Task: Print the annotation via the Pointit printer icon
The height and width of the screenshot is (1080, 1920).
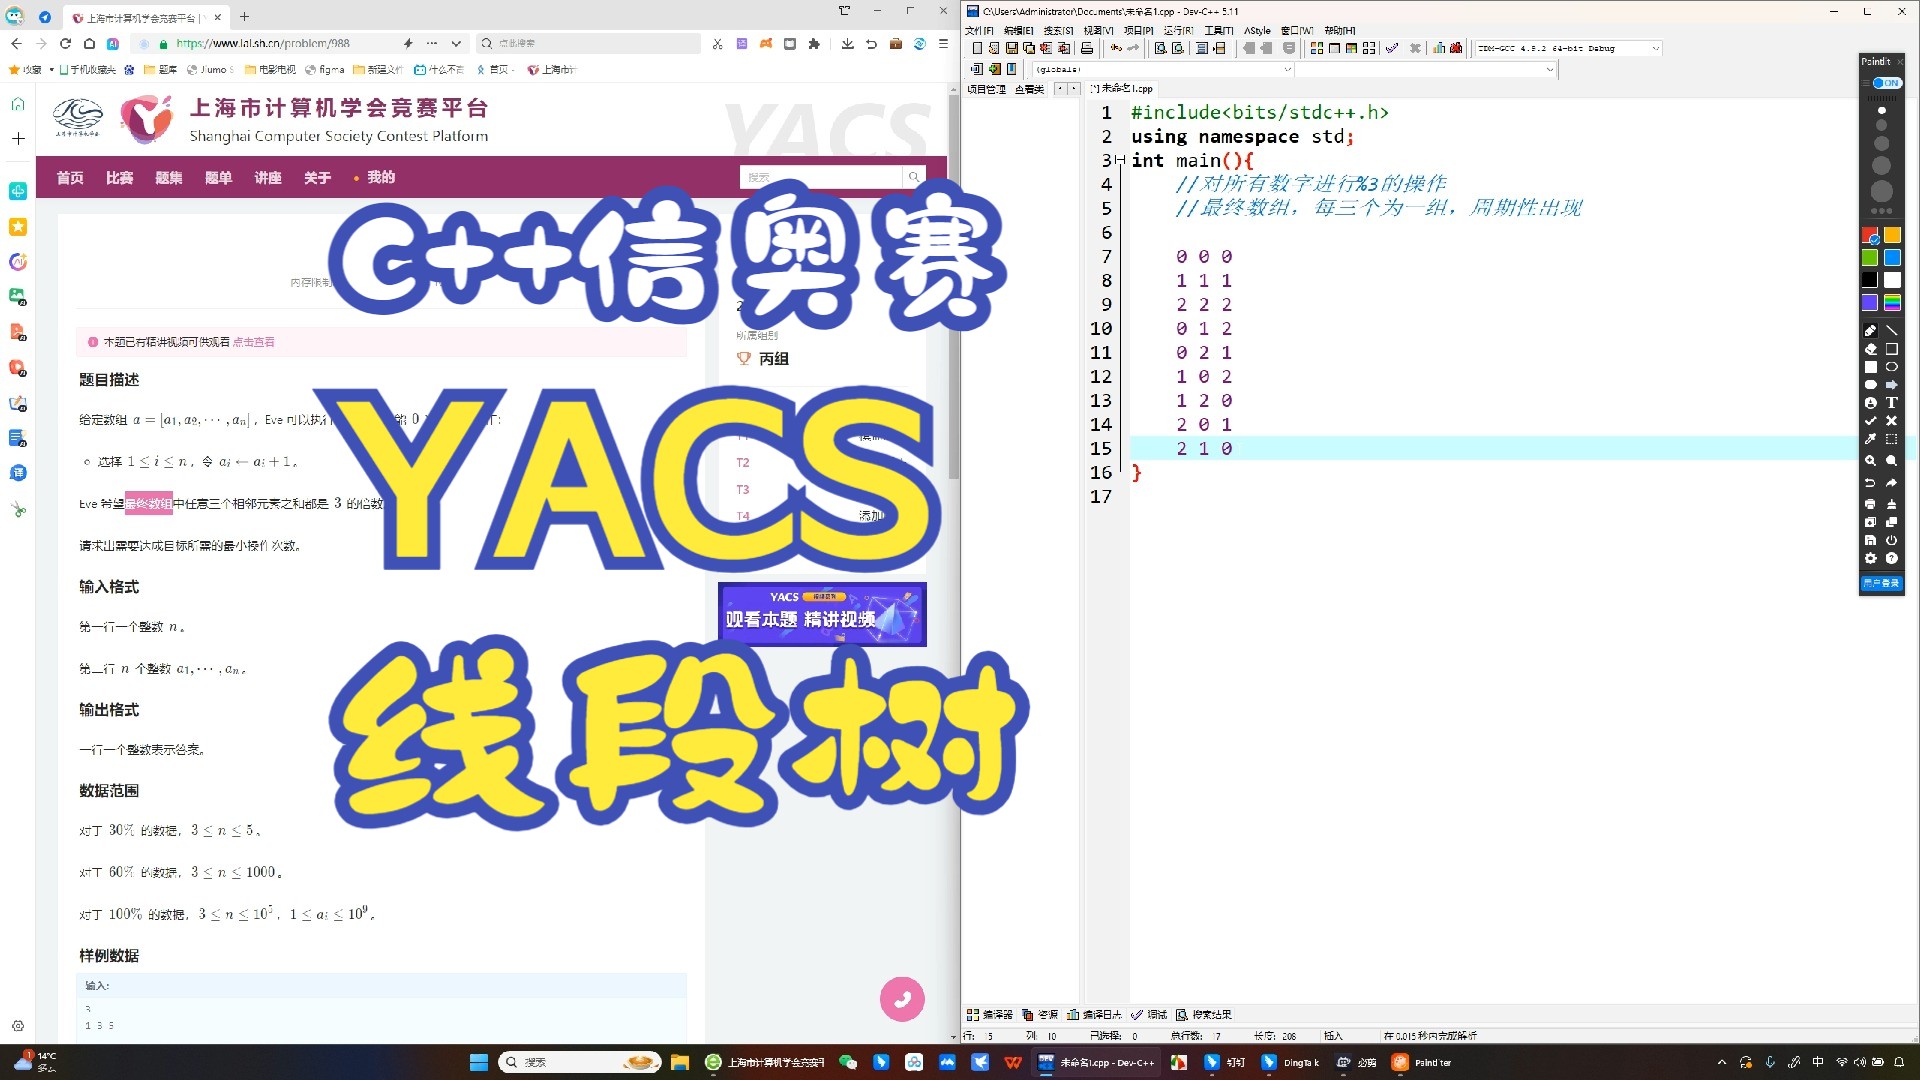Action: pos(1870,504)
